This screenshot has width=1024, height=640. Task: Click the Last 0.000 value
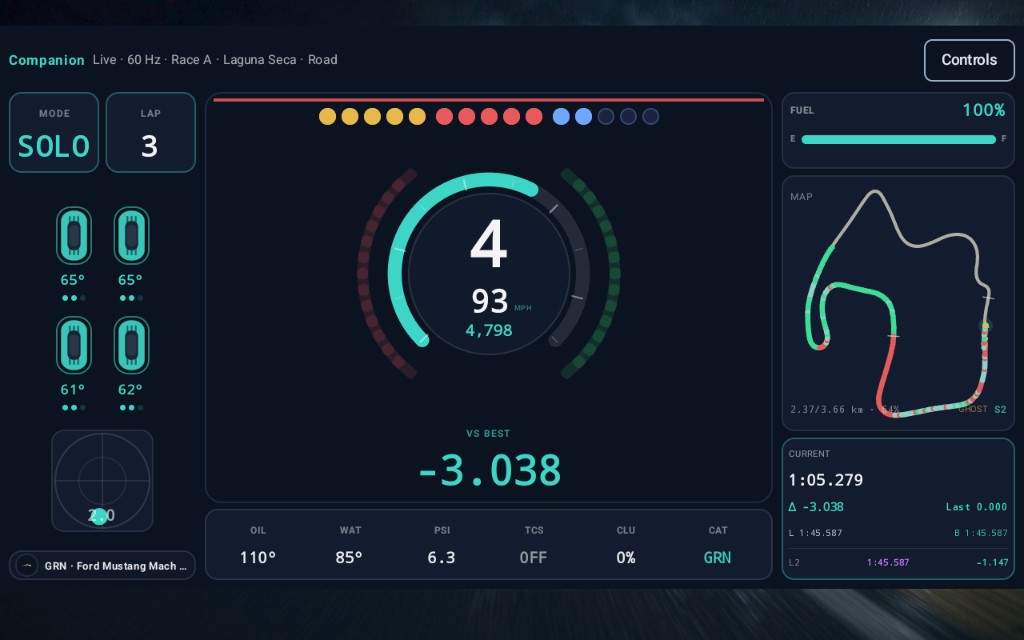pos(976,507)
